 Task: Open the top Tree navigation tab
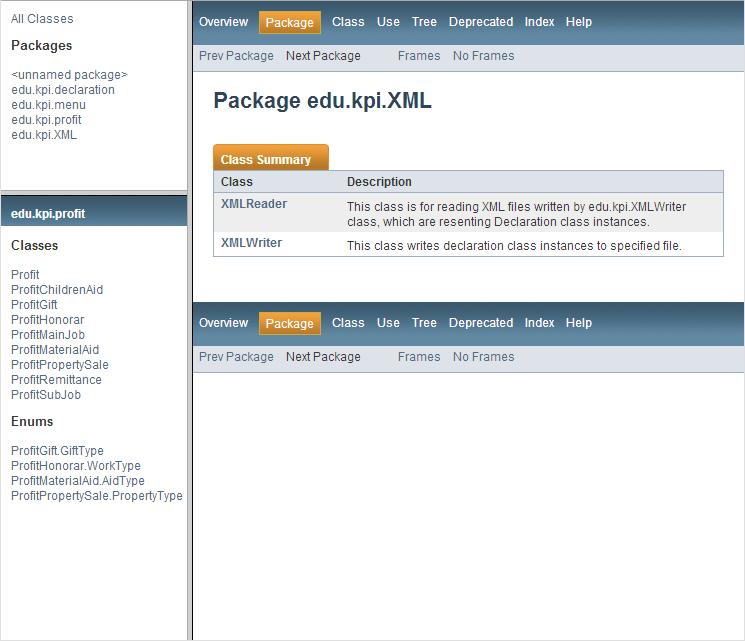point(424,22)
